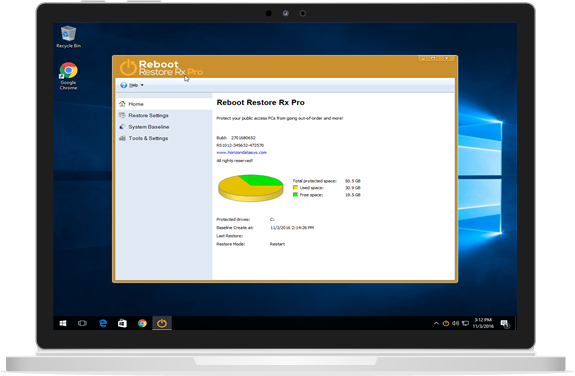Click the Reboot Restore tray icon
This screenshot has height=376, width=575.
click(446, 323)
